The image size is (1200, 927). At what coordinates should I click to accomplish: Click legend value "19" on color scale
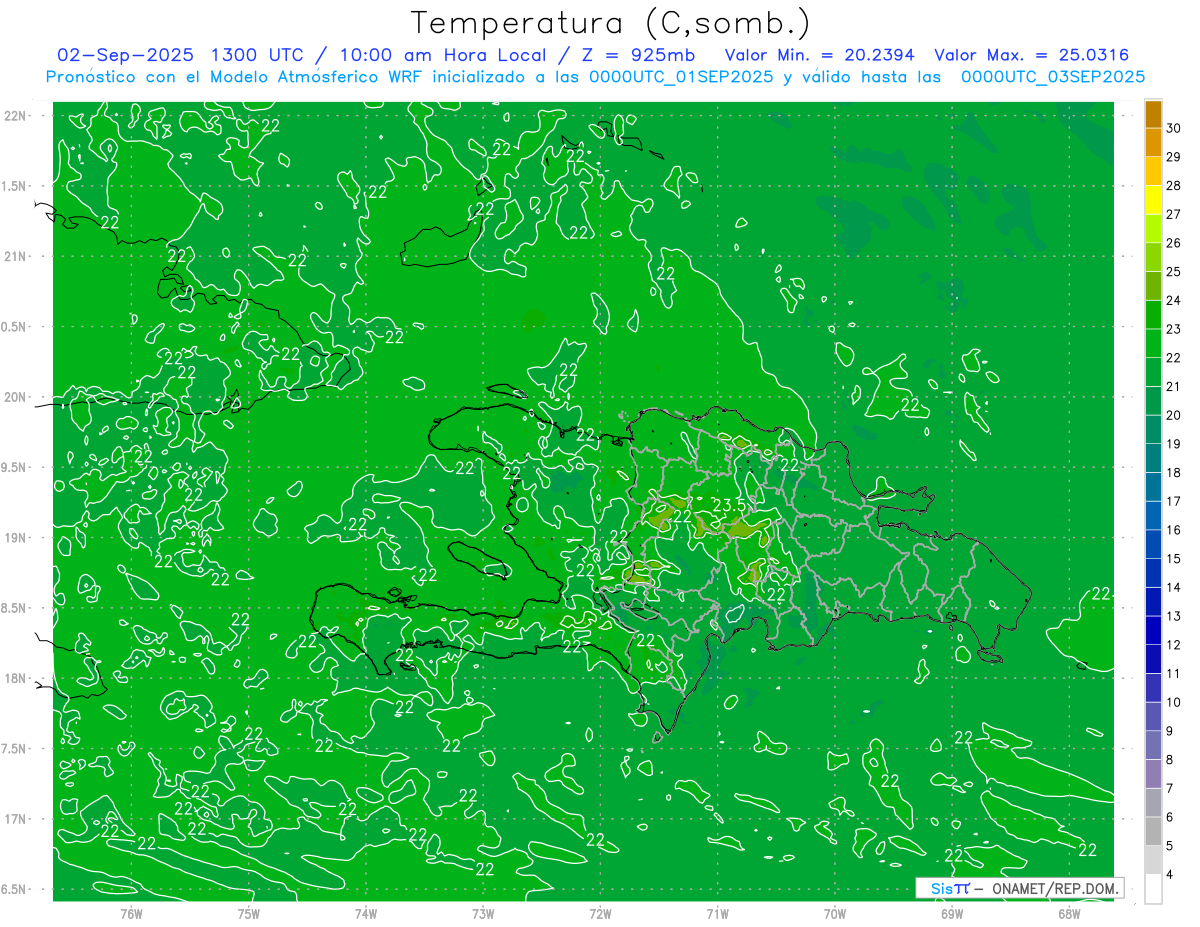[x=1173, y=444]
